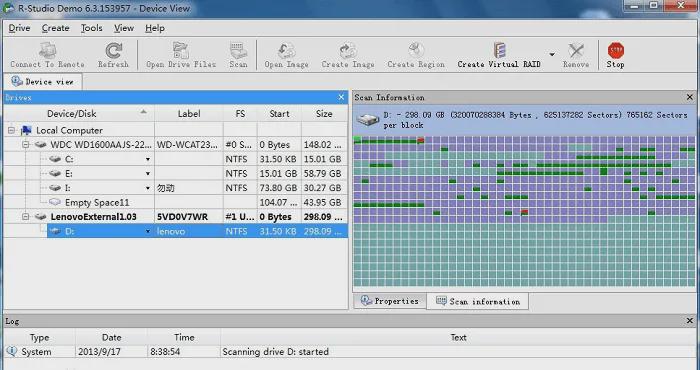Image resolution: width=700 pixels, height=370 pixels.
Task: Select the D: lenovo partition
Action: click(x=197, y=231)
